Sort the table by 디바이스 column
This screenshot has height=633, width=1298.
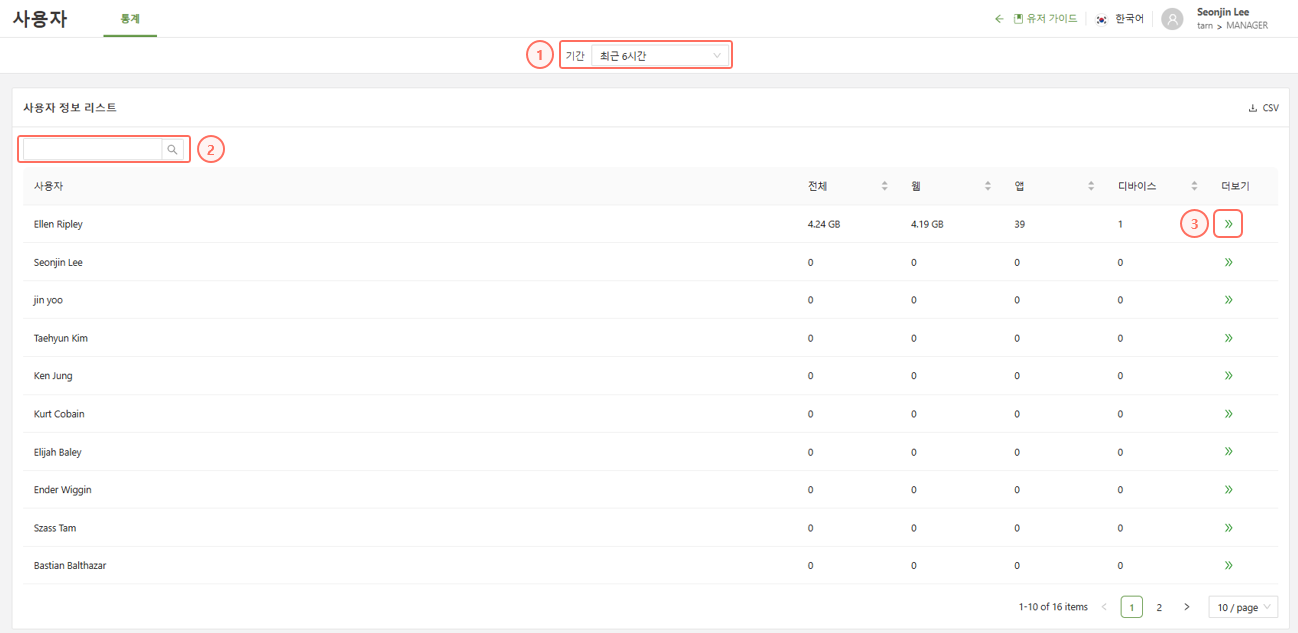point(1194,186)
